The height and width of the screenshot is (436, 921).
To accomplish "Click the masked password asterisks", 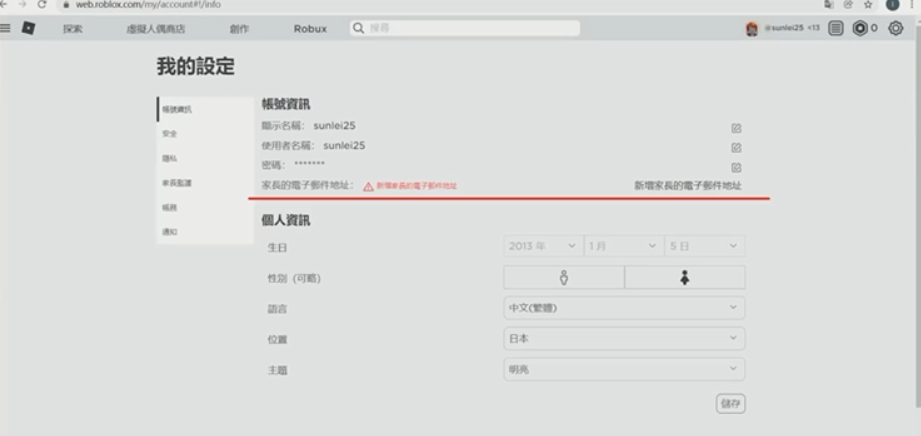I will click(x=310, y=165).
